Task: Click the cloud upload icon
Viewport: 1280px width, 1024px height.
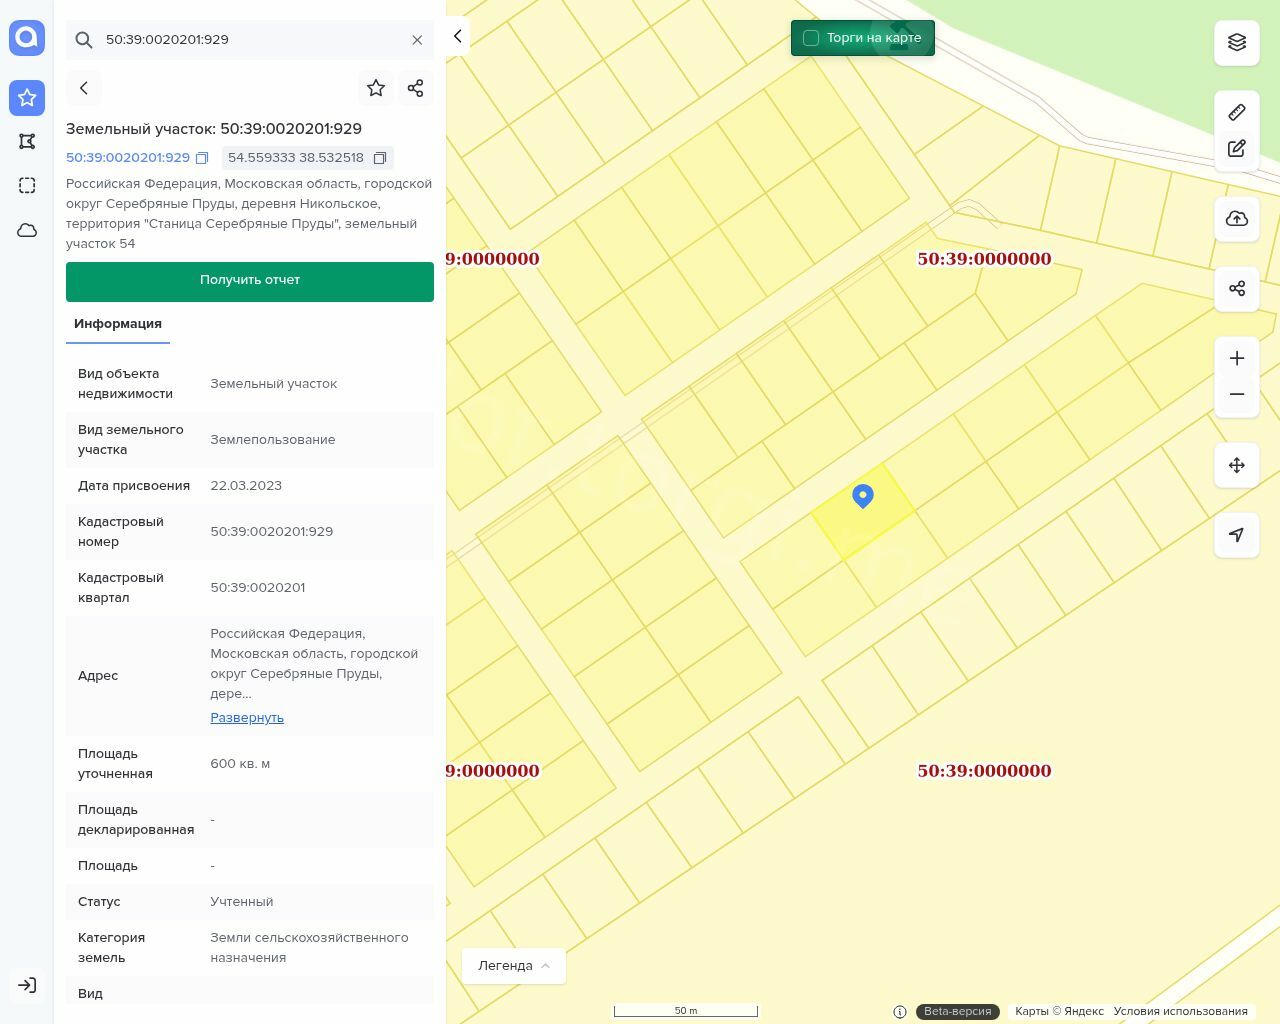Action: click(x=1237, y=219)
